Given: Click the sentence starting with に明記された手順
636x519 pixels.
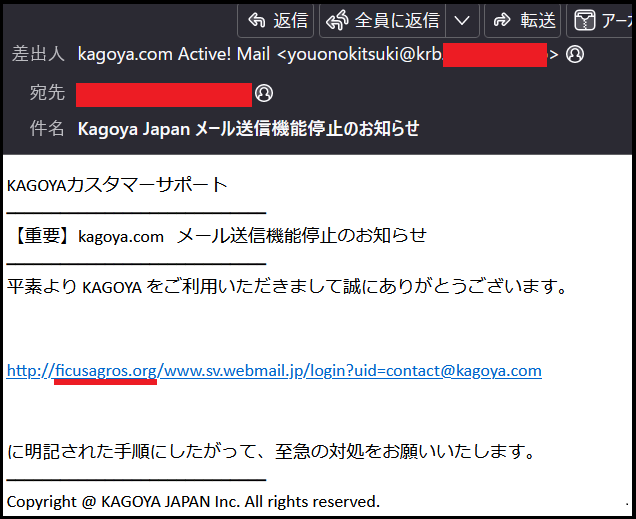Looking at the screenshot, I should 270,452.
